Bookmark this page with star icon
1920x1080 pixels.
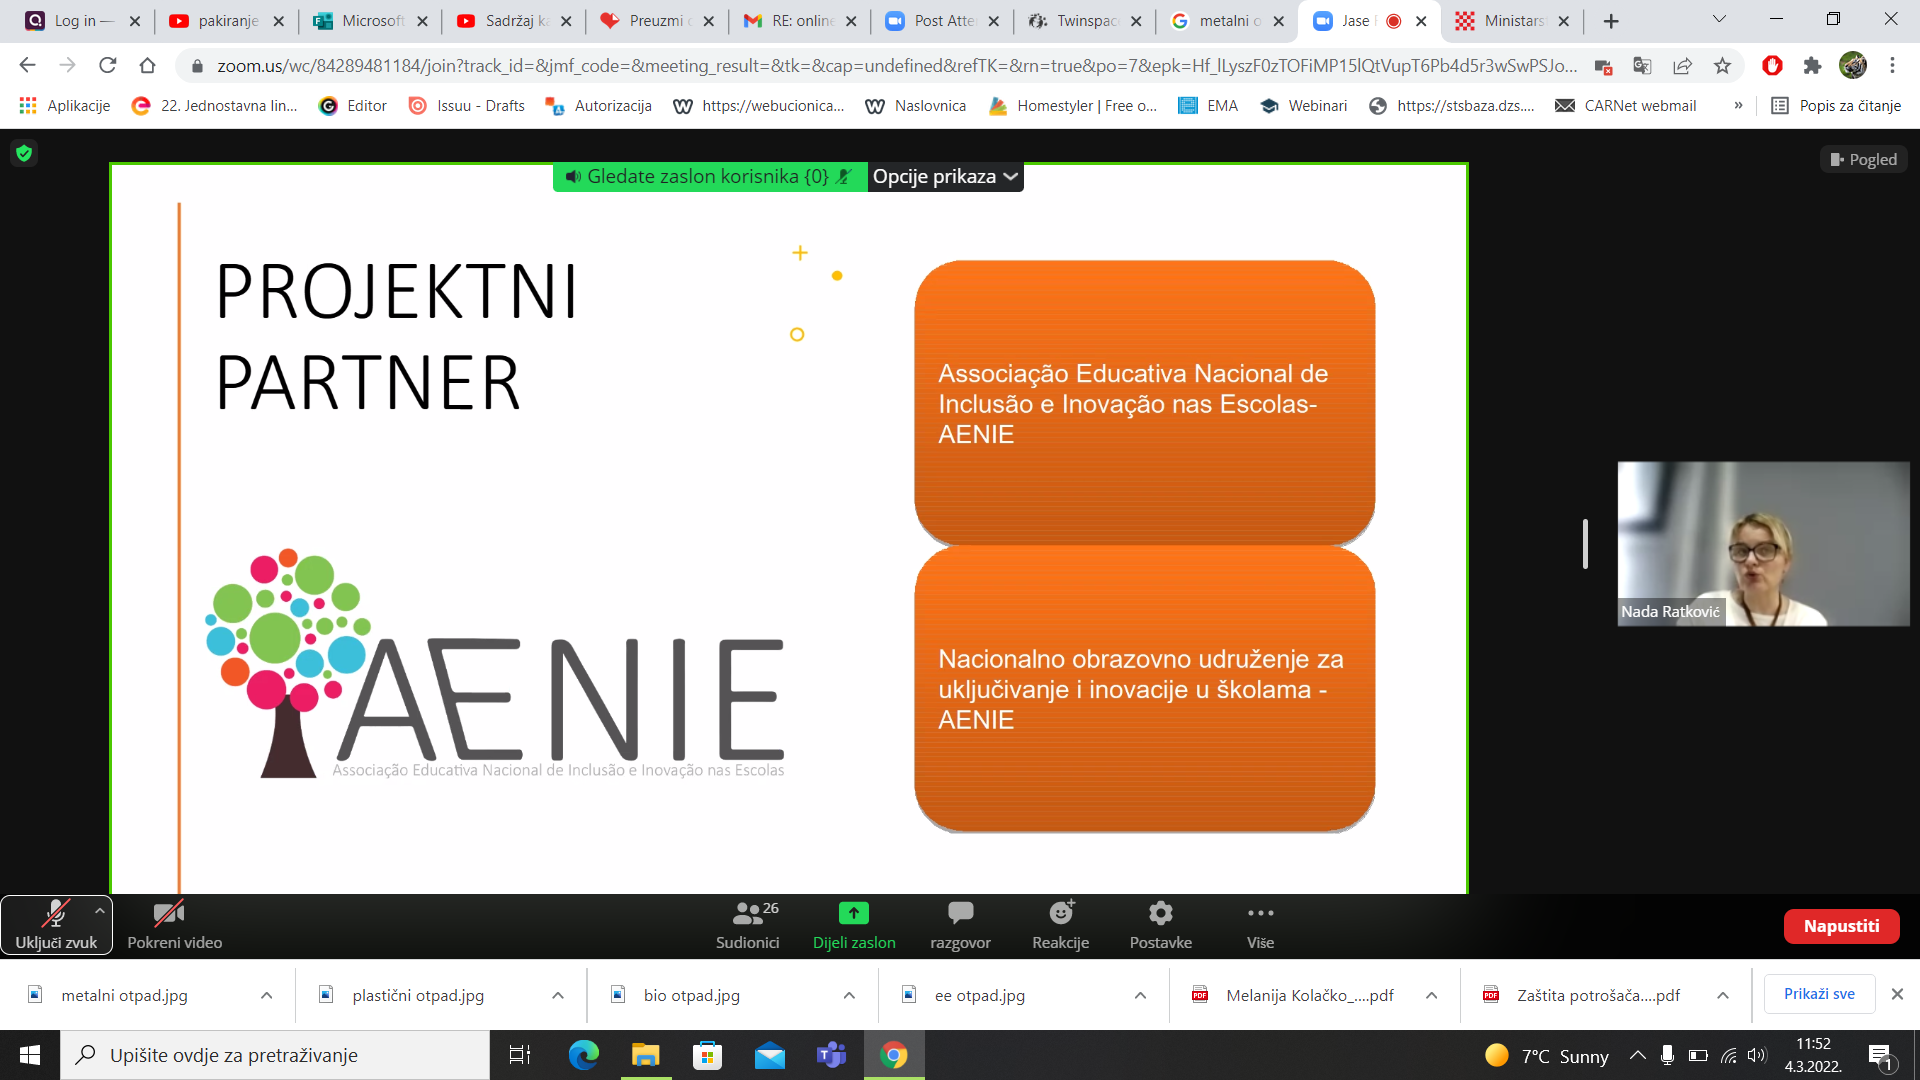[1722, 66]
